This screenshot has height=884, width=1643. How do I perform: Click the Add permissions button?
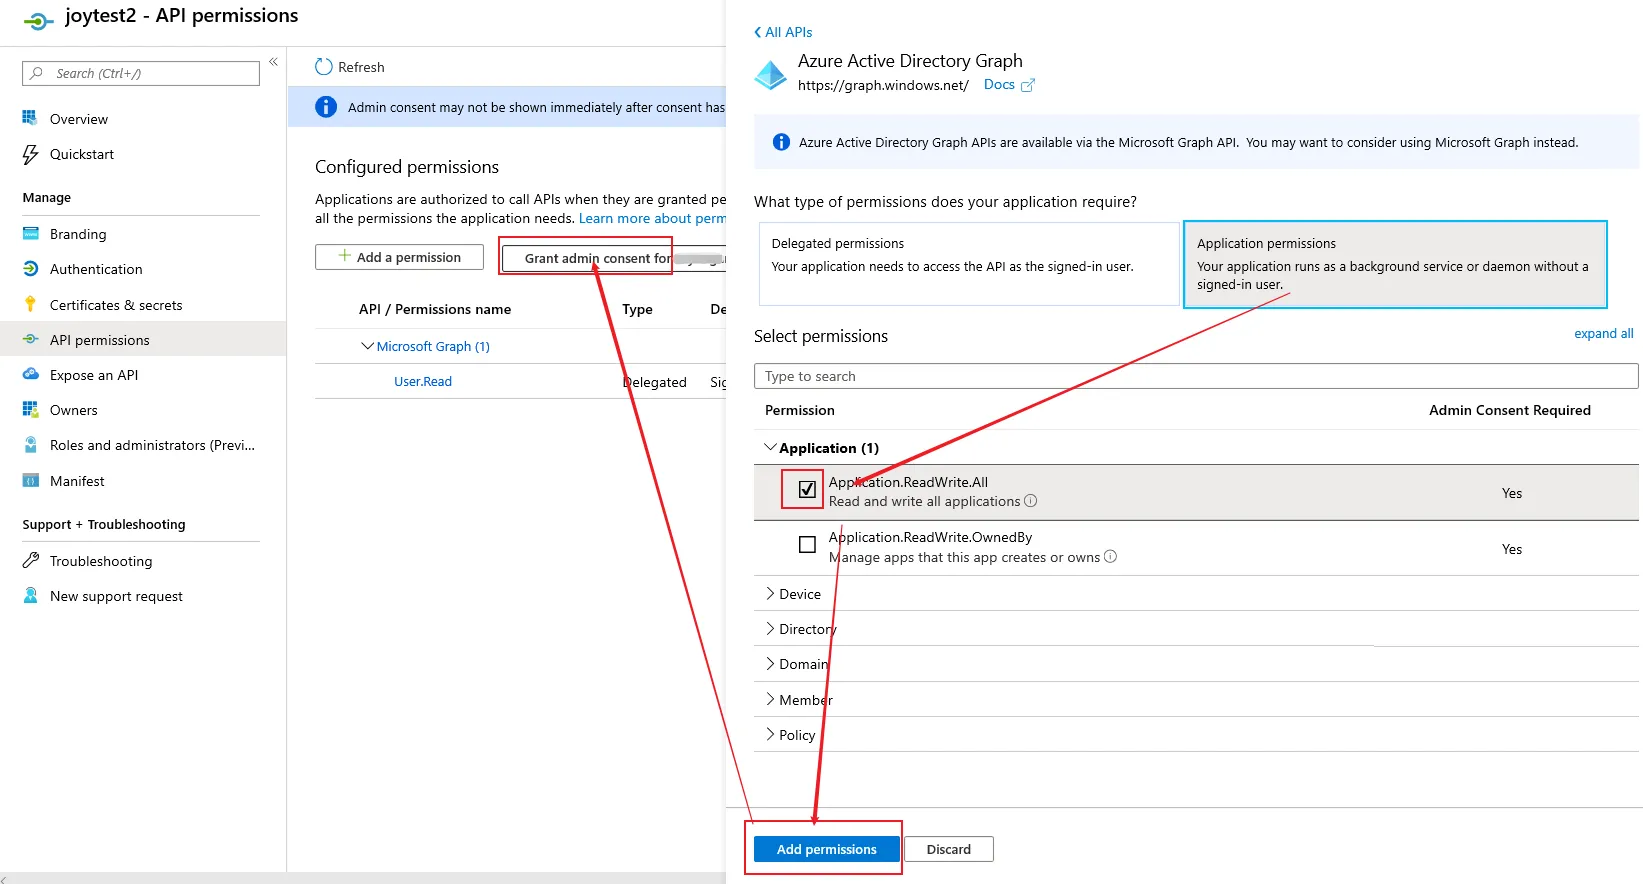tap(826, 849)
